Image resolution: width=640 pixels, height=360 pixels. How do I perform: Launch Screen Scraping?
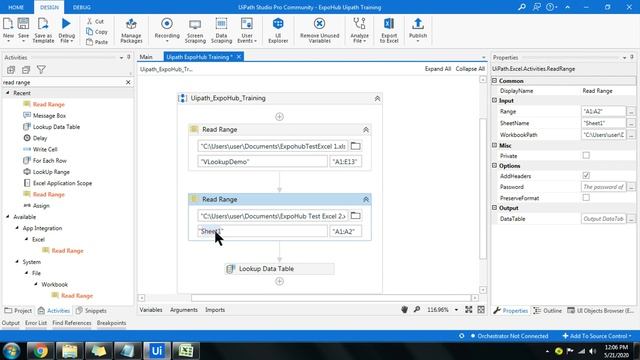195,31
